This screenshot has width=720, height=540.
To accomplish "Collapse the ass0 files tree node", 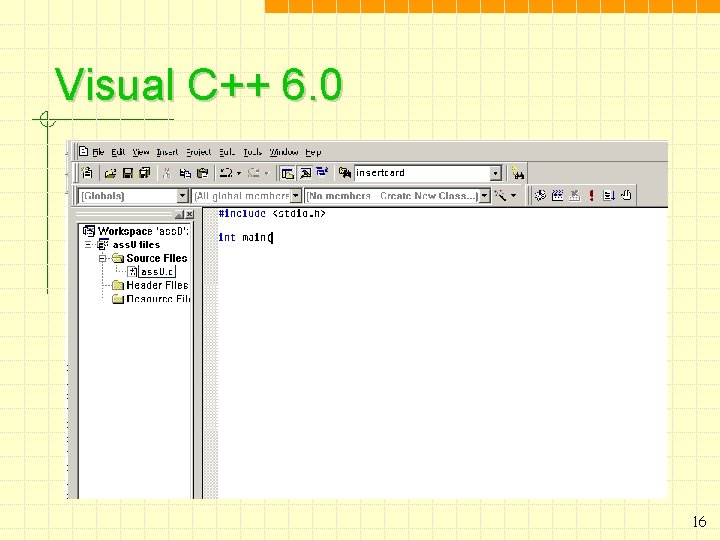I will coord(88,245).
